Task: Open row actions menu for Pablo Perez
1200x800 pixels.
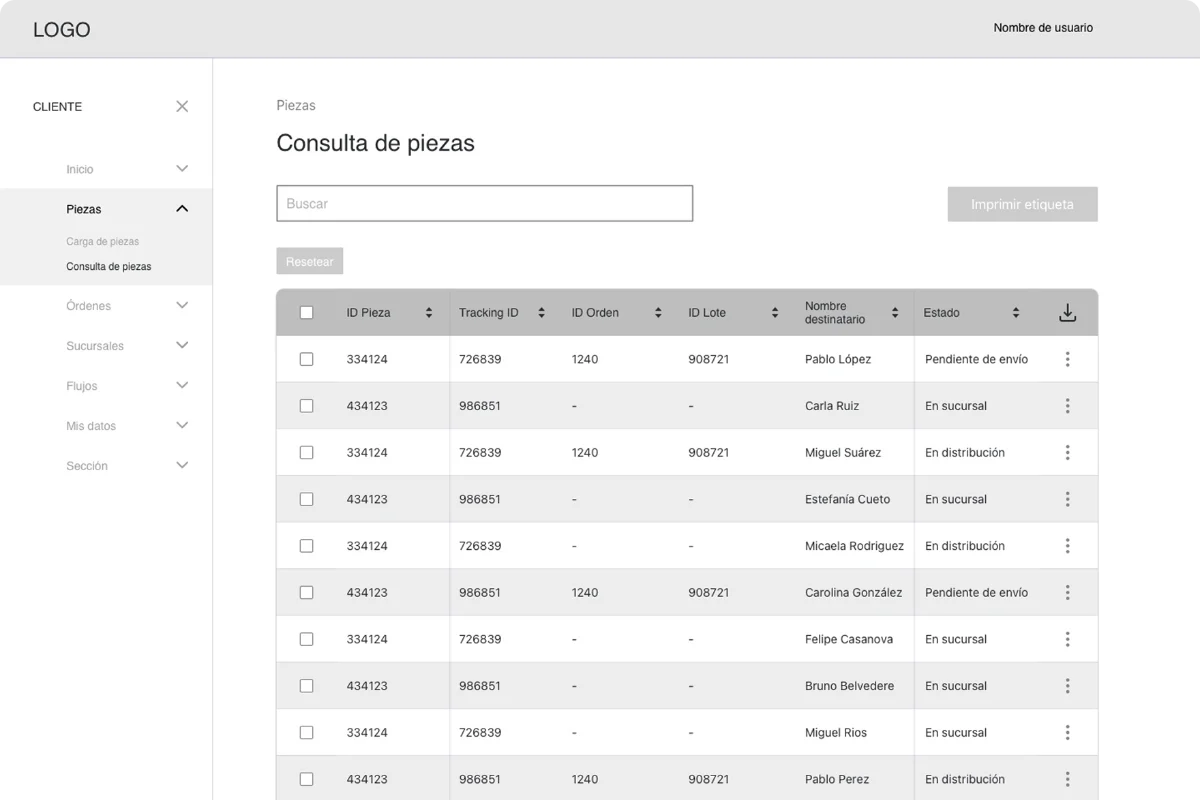Action: (1067, 779)
